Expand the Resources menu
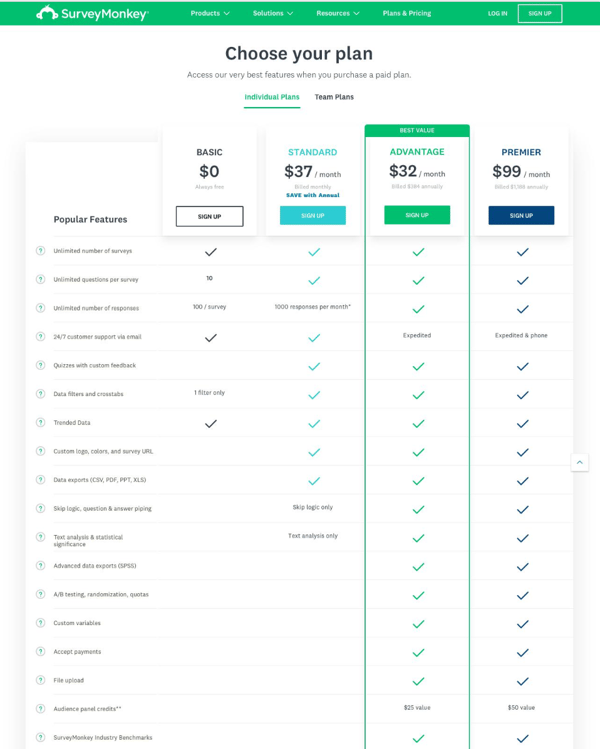Image resolution: width=600 pixels, height=749 pixels. click(x=337, y=13)
